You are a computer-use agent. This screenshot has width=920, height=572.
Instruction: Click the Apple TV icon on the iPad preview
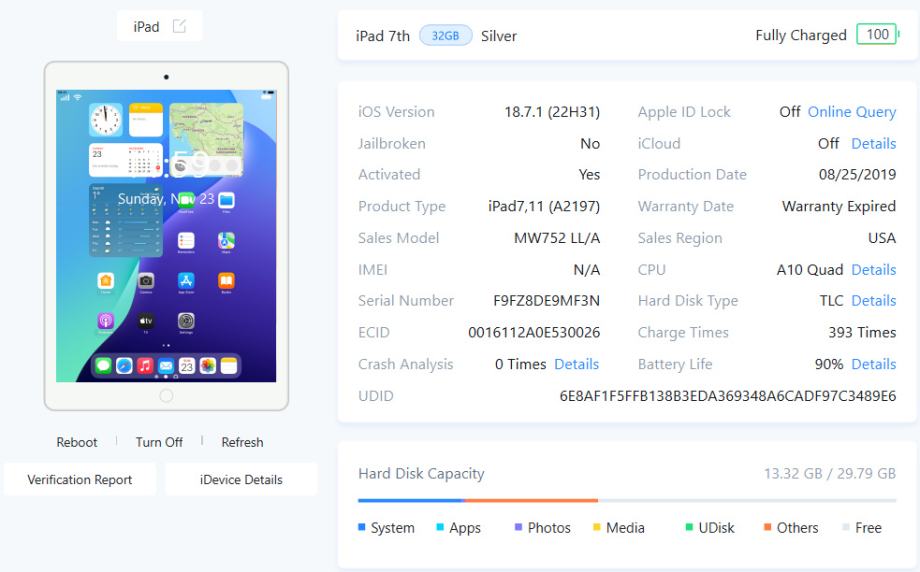pos(146,321)
